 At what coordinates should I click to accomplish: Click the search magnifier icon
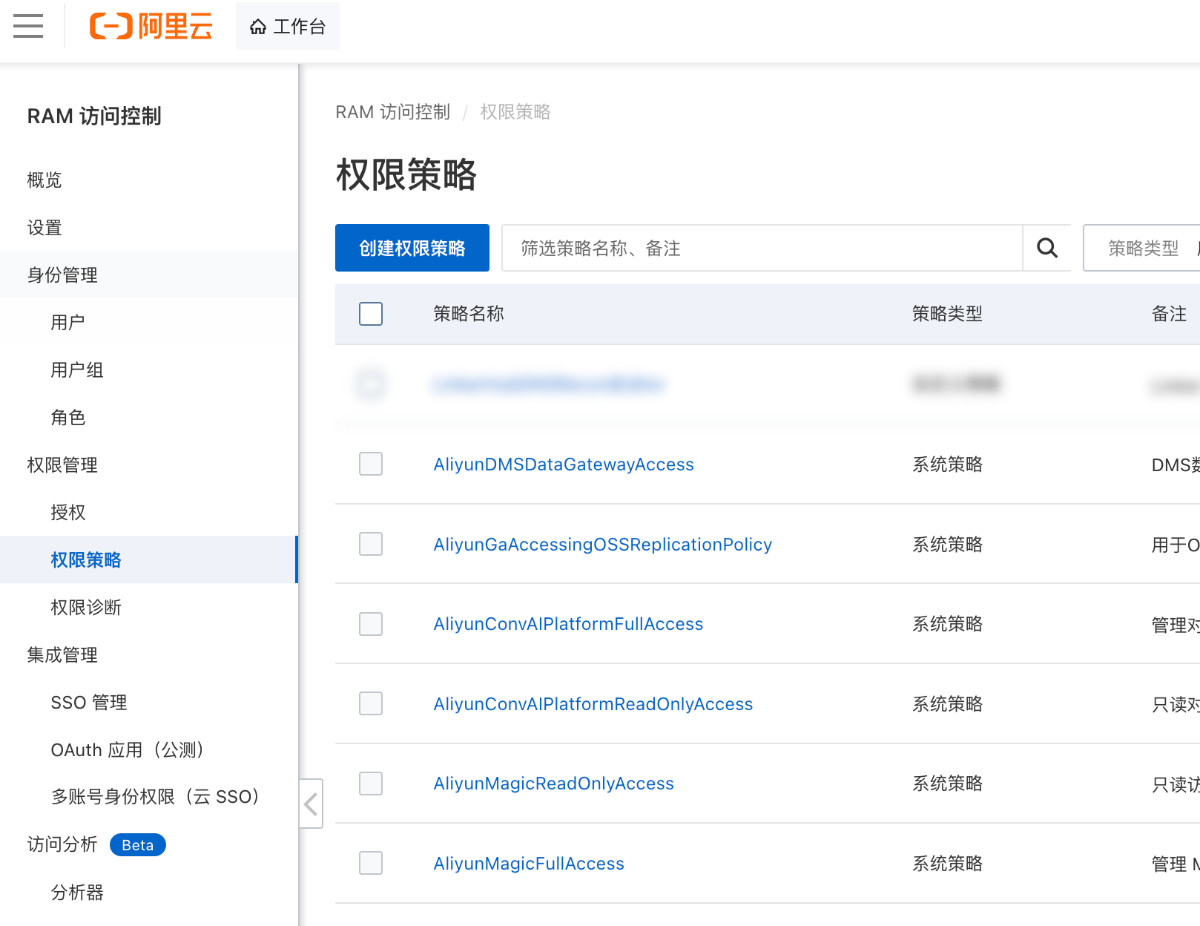point(1047,248)
